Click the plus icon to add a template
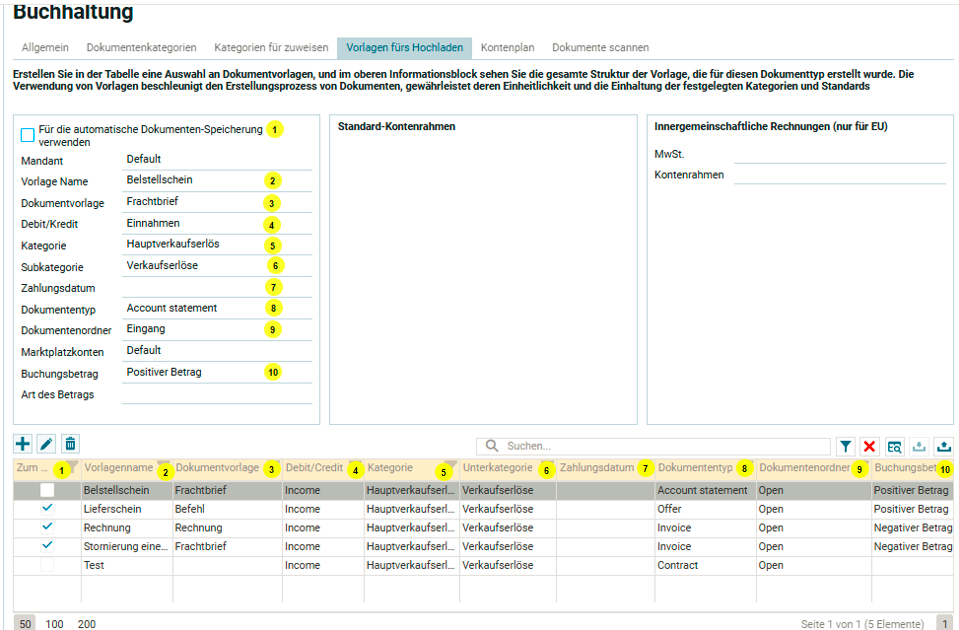 [x=23, y=444]
